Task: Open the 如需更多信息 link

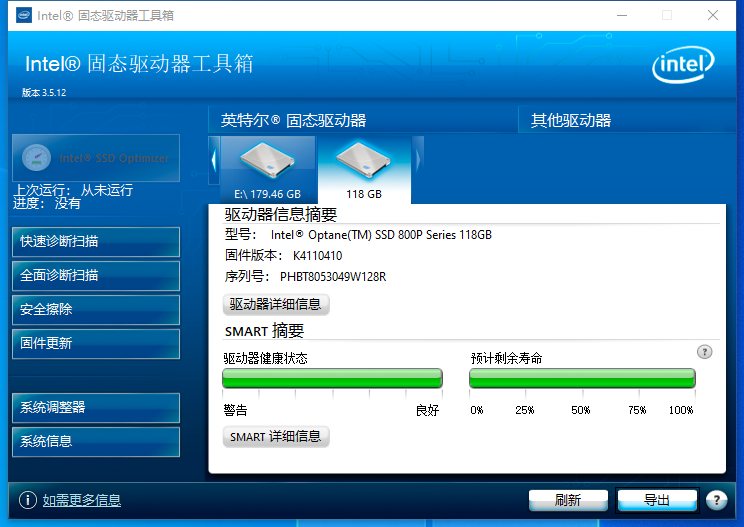Action: 82,500
